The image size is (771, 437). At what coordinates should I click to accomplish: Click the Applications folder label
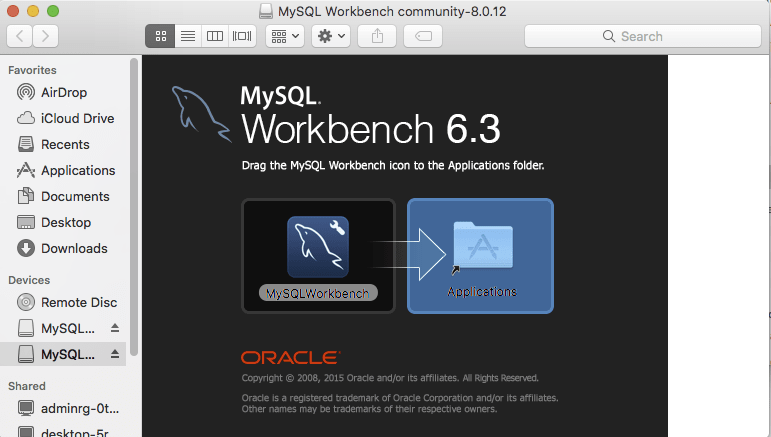coord(482,292)
